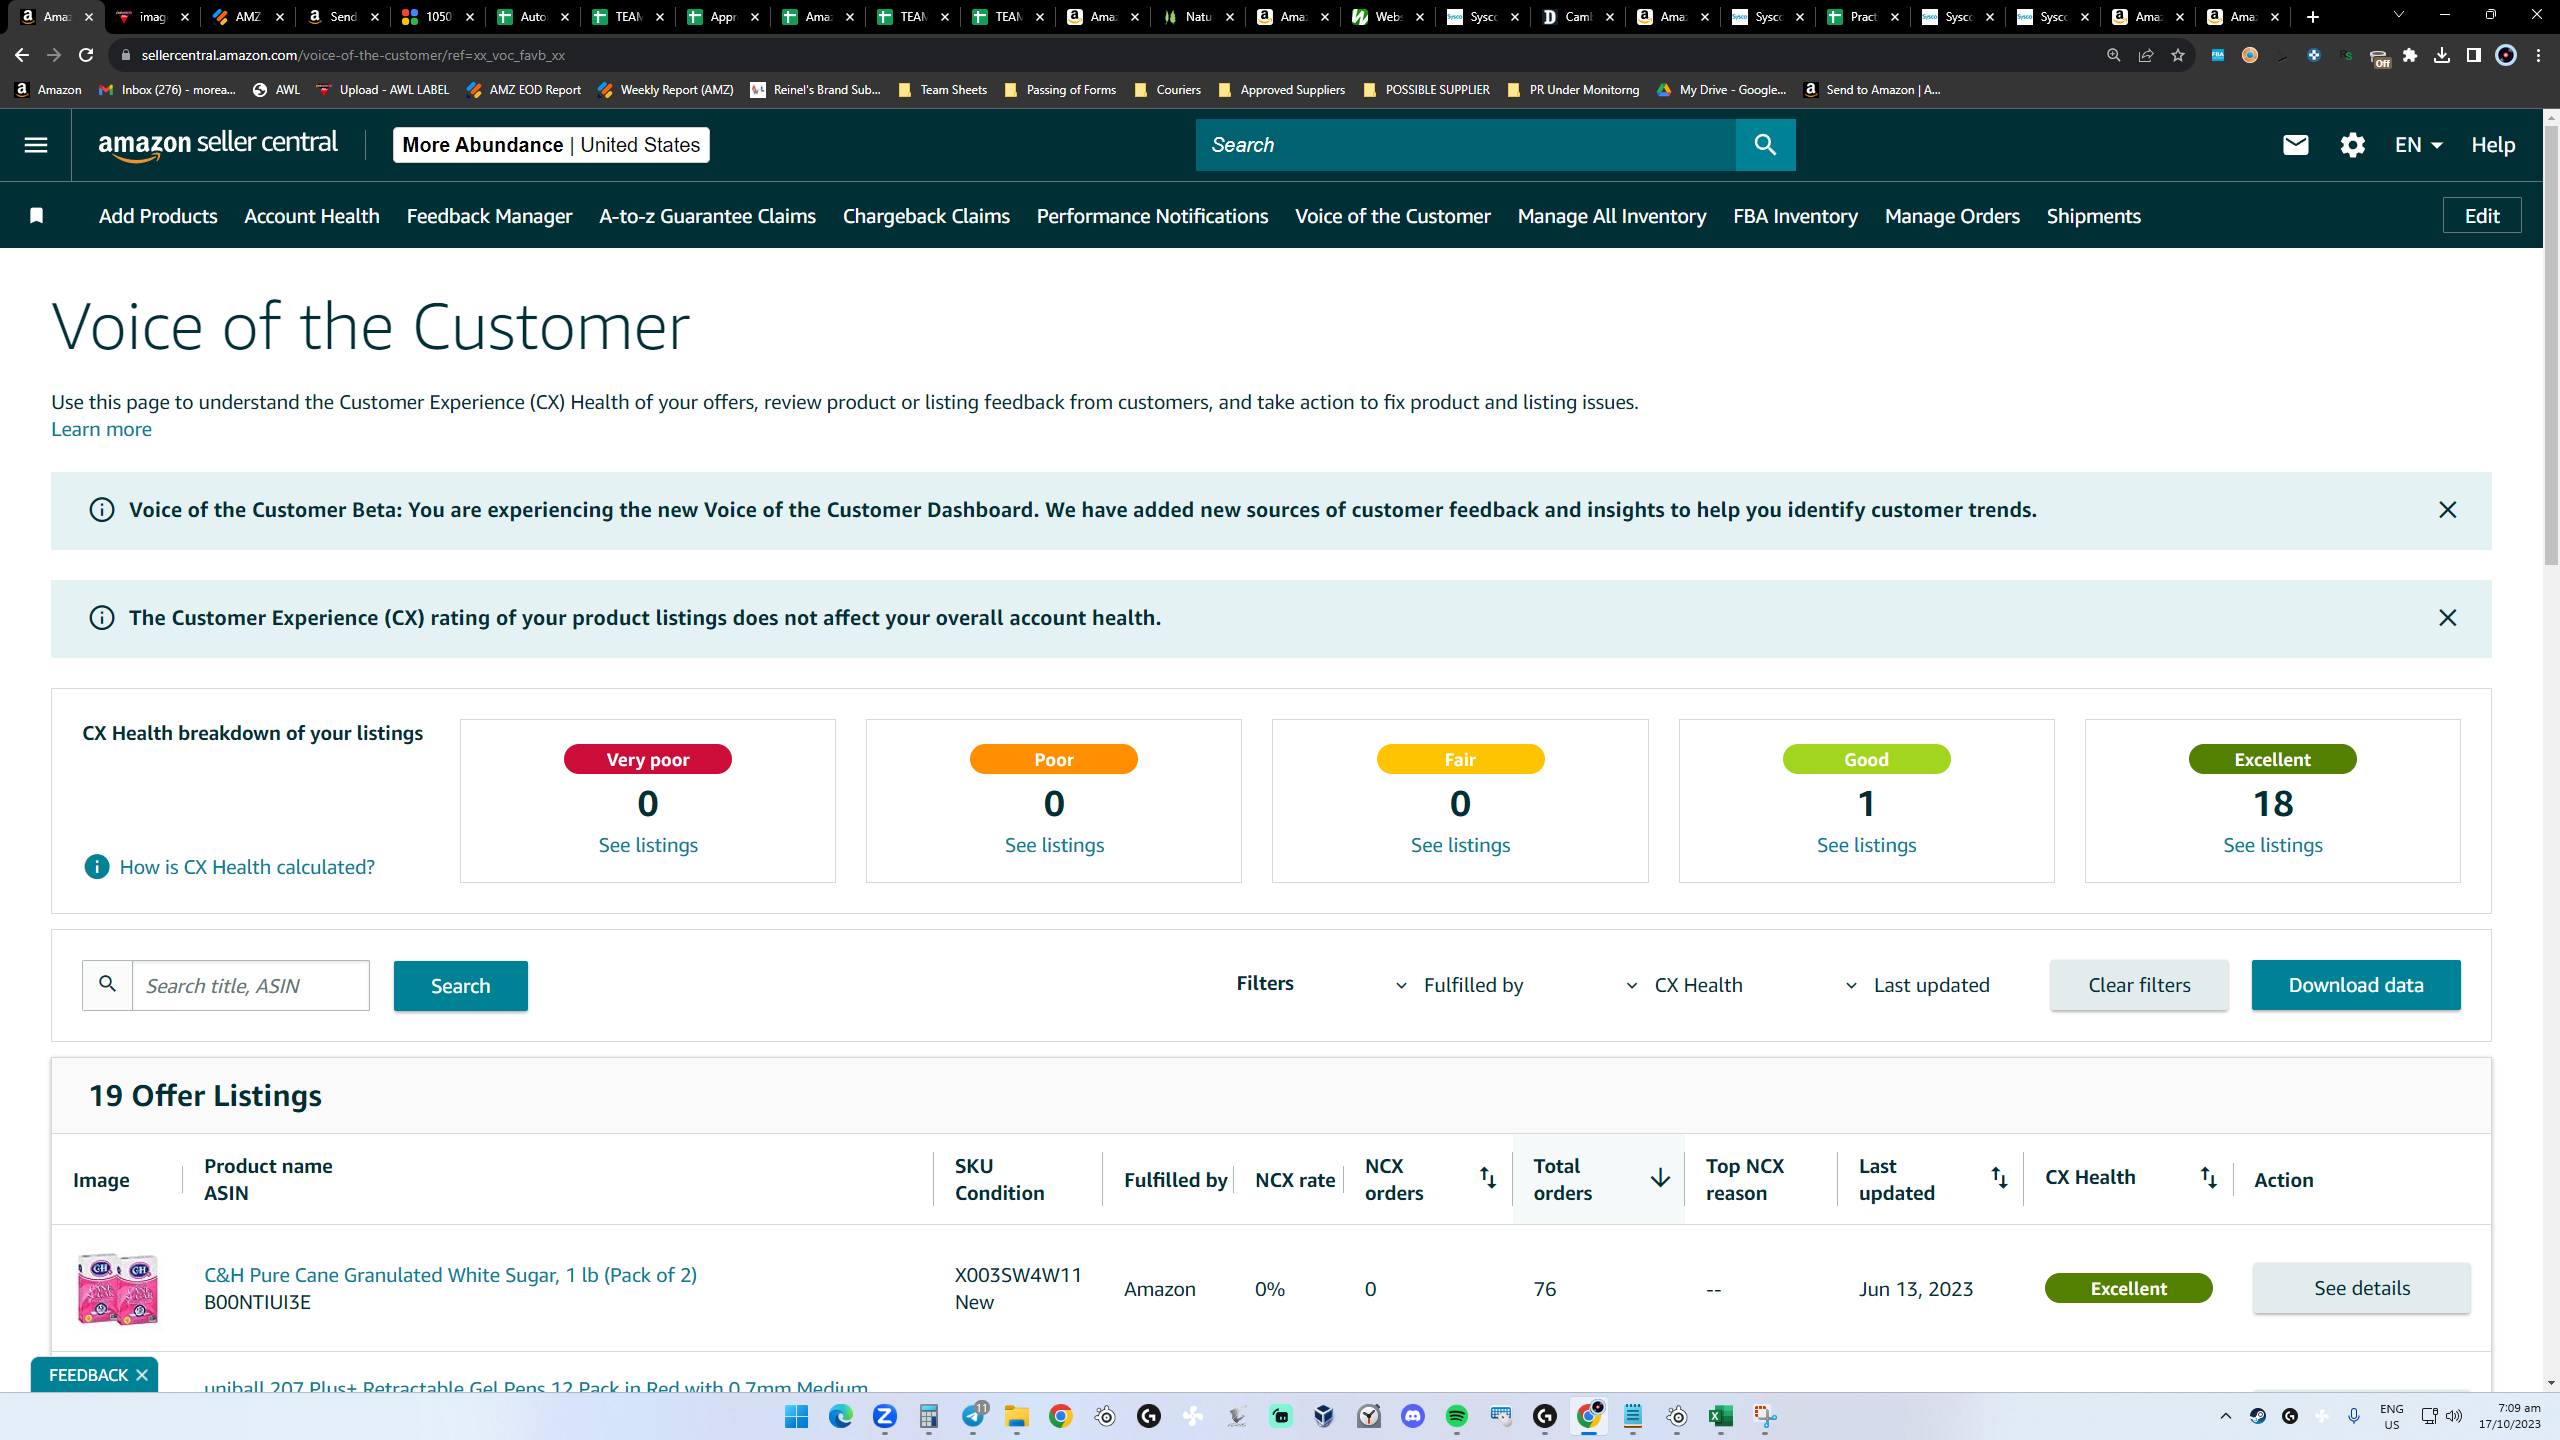The width and height of the screenshot is (2560, 1440).
Task: Sort listings by the Total orders arrow
Action: point(1660,1179)
